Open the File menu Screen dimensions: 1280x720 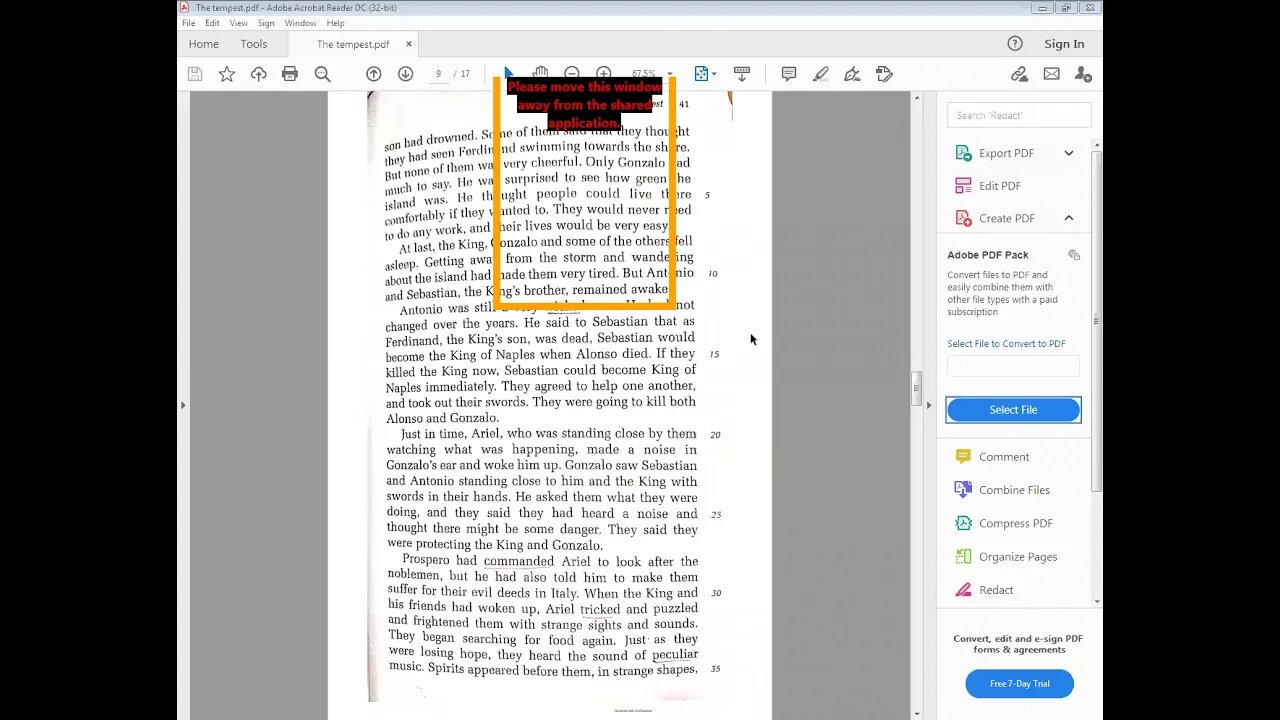[x=188, y=23]
